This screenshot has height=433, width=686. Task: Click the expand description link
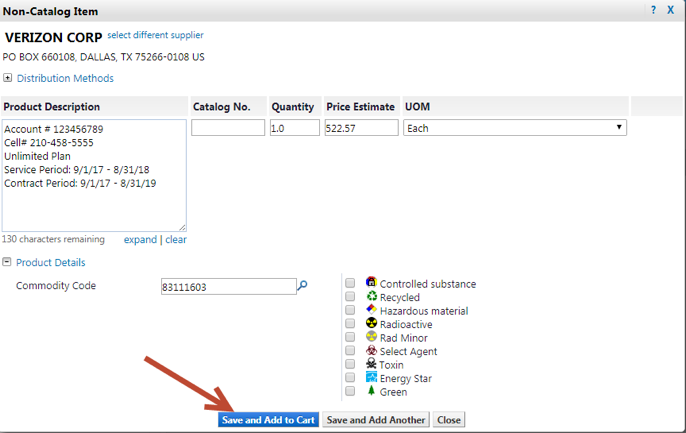(x=140, y=240)
